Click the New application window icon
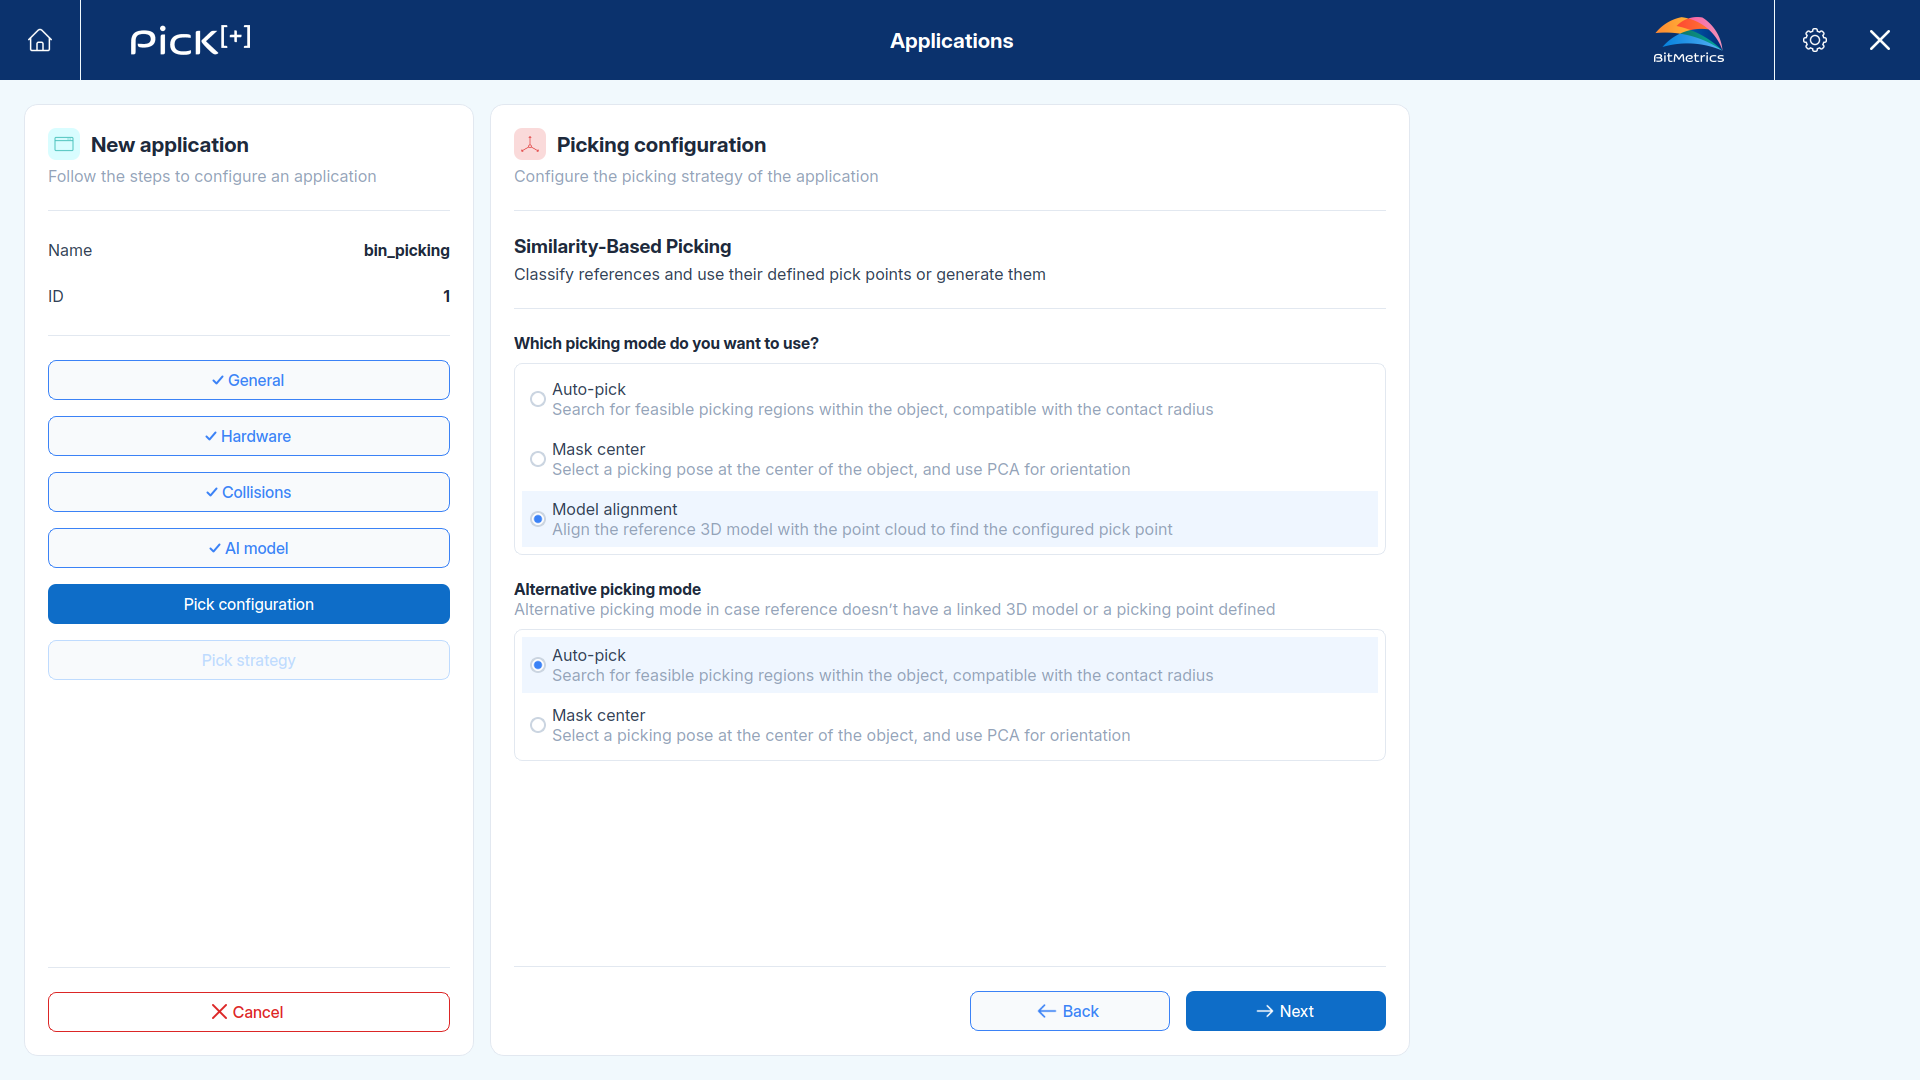The image size is (1920, 1080). (x=64, y=144)
